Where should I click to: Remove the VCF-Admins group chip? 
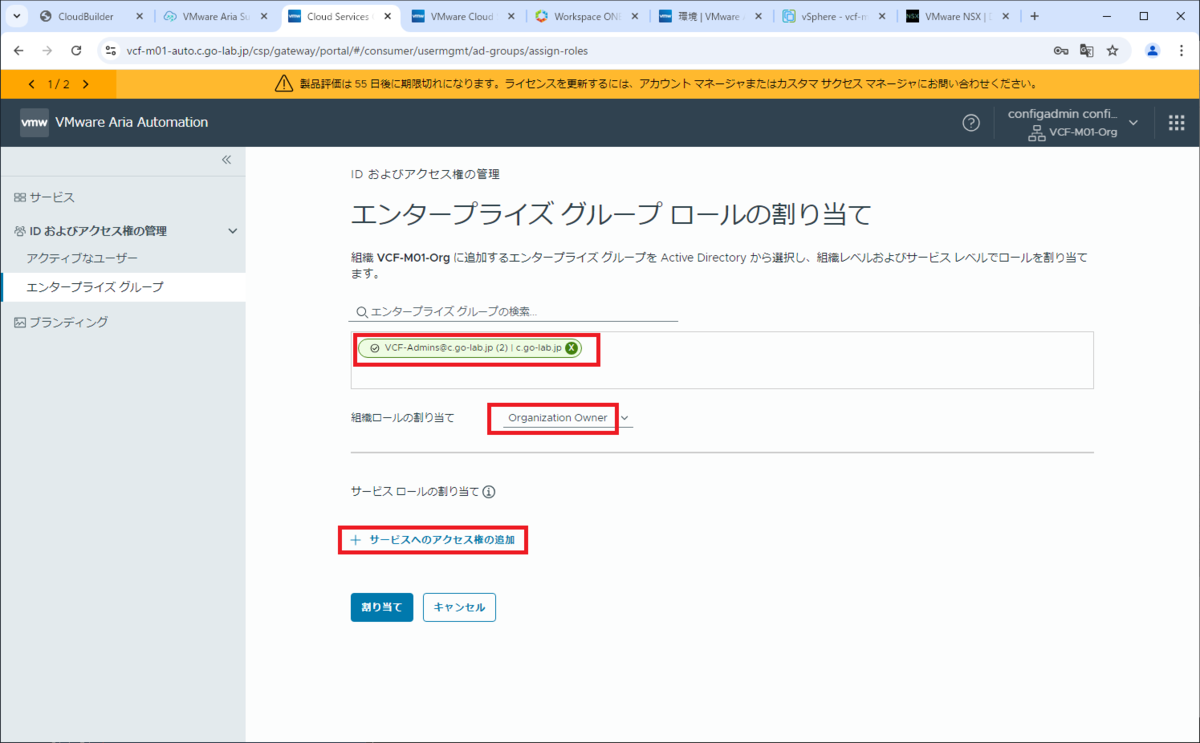571,348
